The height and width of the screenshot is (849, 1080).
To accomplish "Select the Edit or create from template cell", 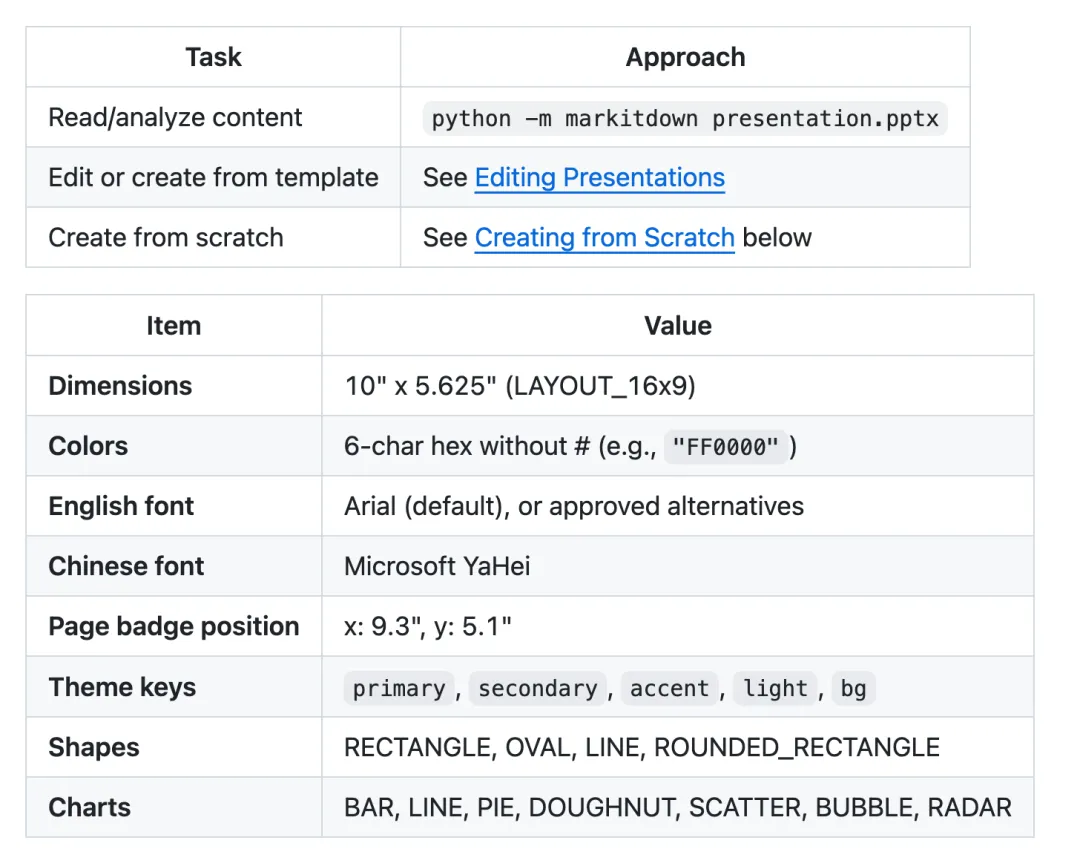I will [x=214, y=177].
